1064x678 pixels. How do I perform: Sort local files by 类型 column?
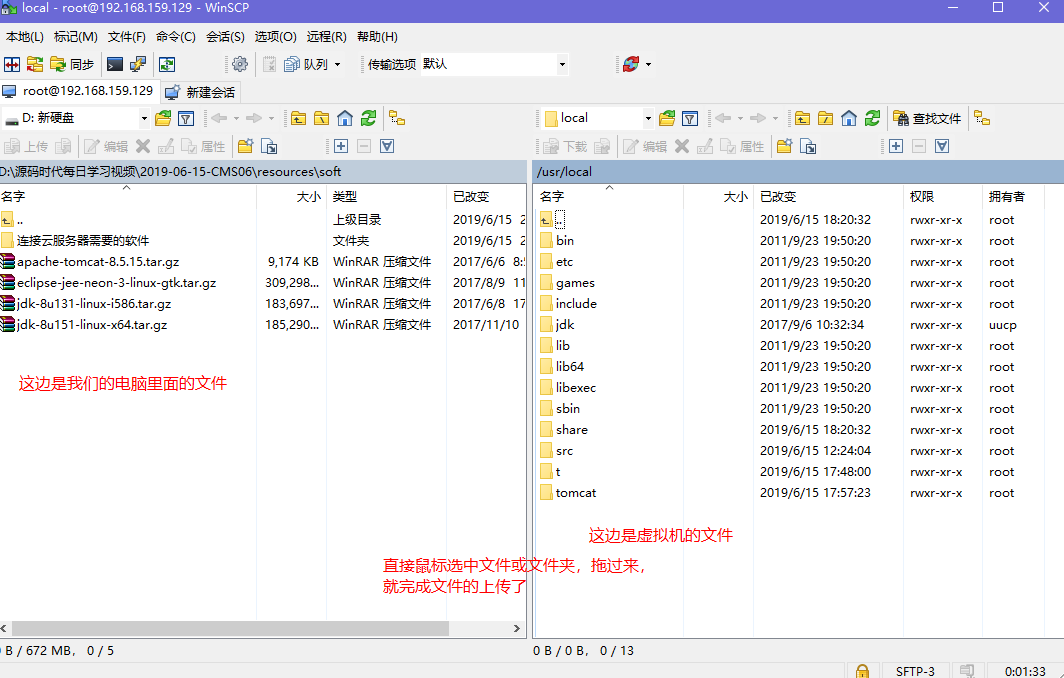click(387, 196)
